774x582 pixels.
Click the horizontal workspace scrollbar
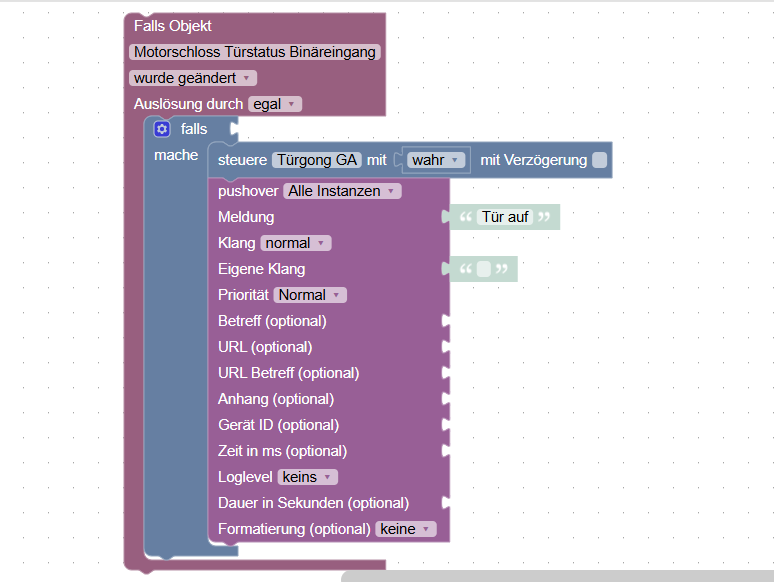tap(557, 576)
